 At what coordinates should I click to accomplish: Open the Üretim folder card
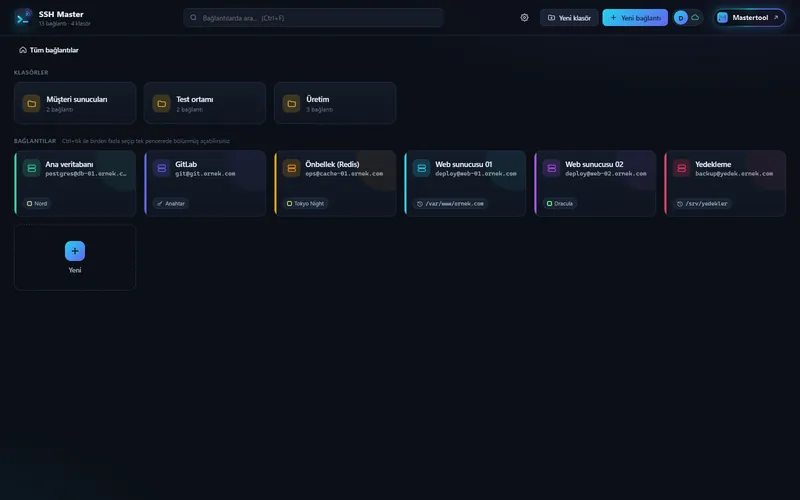335,103
